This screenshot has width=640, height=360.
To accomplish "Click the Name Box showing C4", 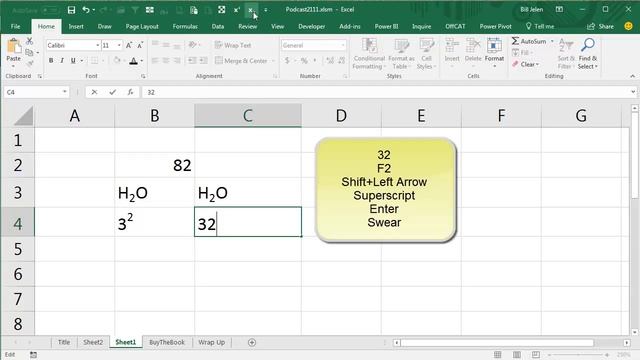I will coord(36,92).
